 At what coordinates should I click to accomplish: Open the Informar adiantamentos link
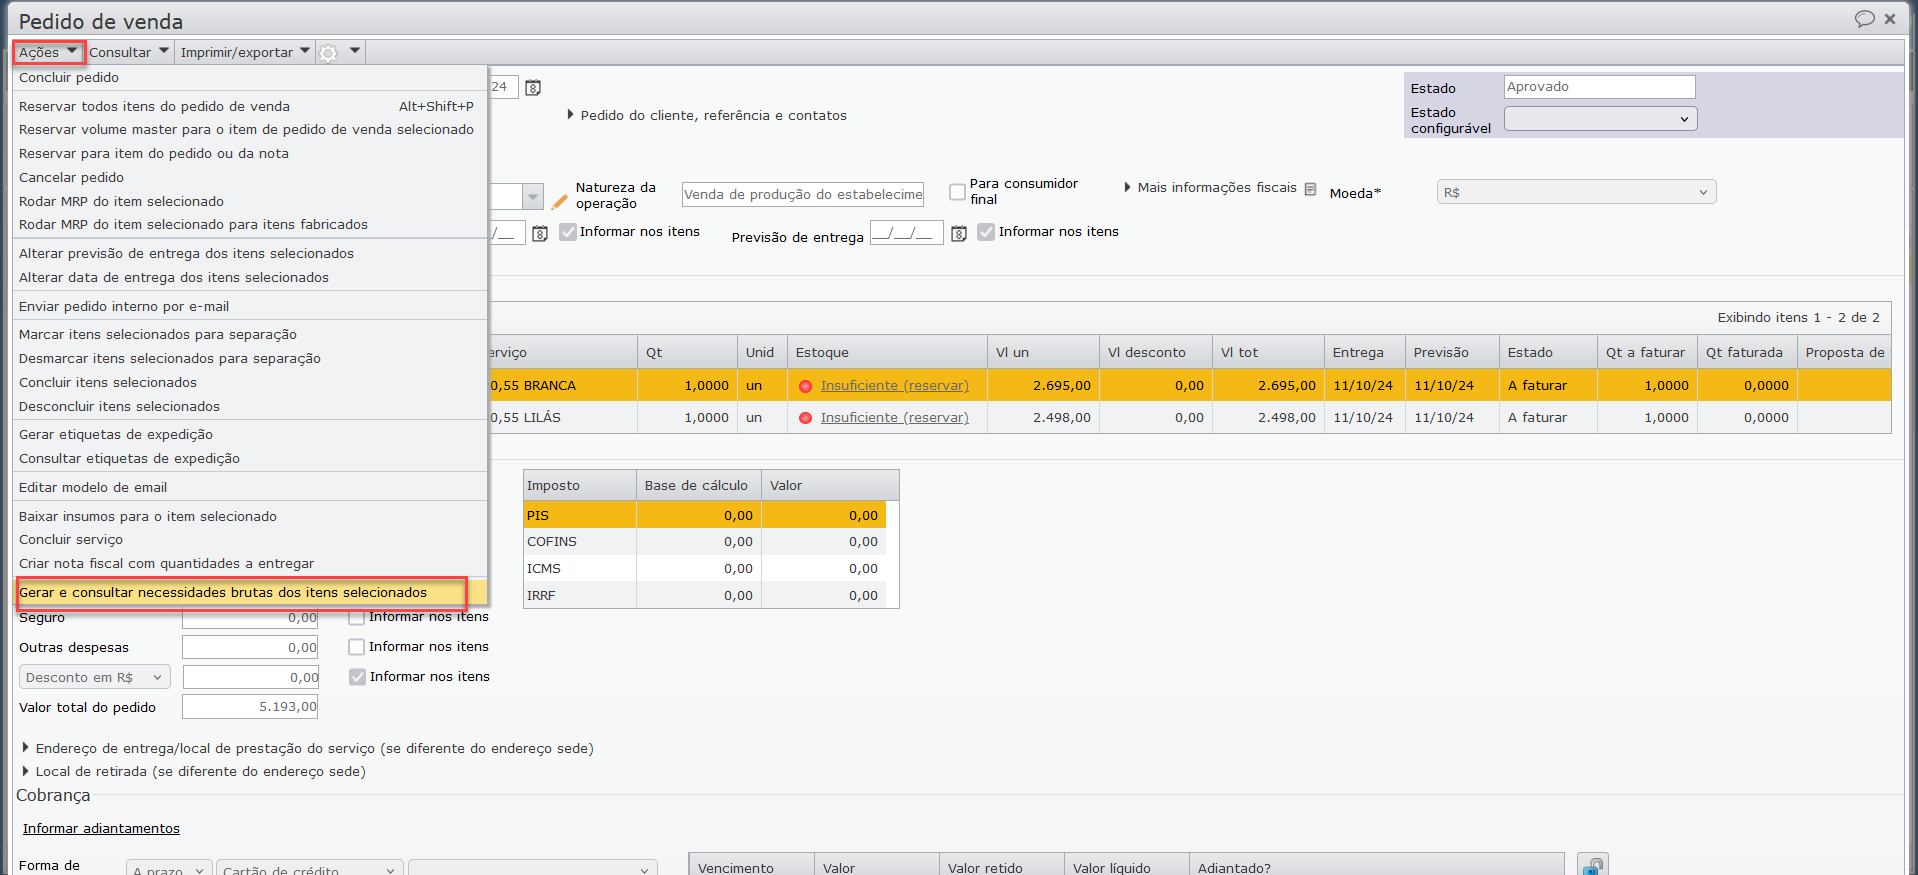click(x=101, y=829)
